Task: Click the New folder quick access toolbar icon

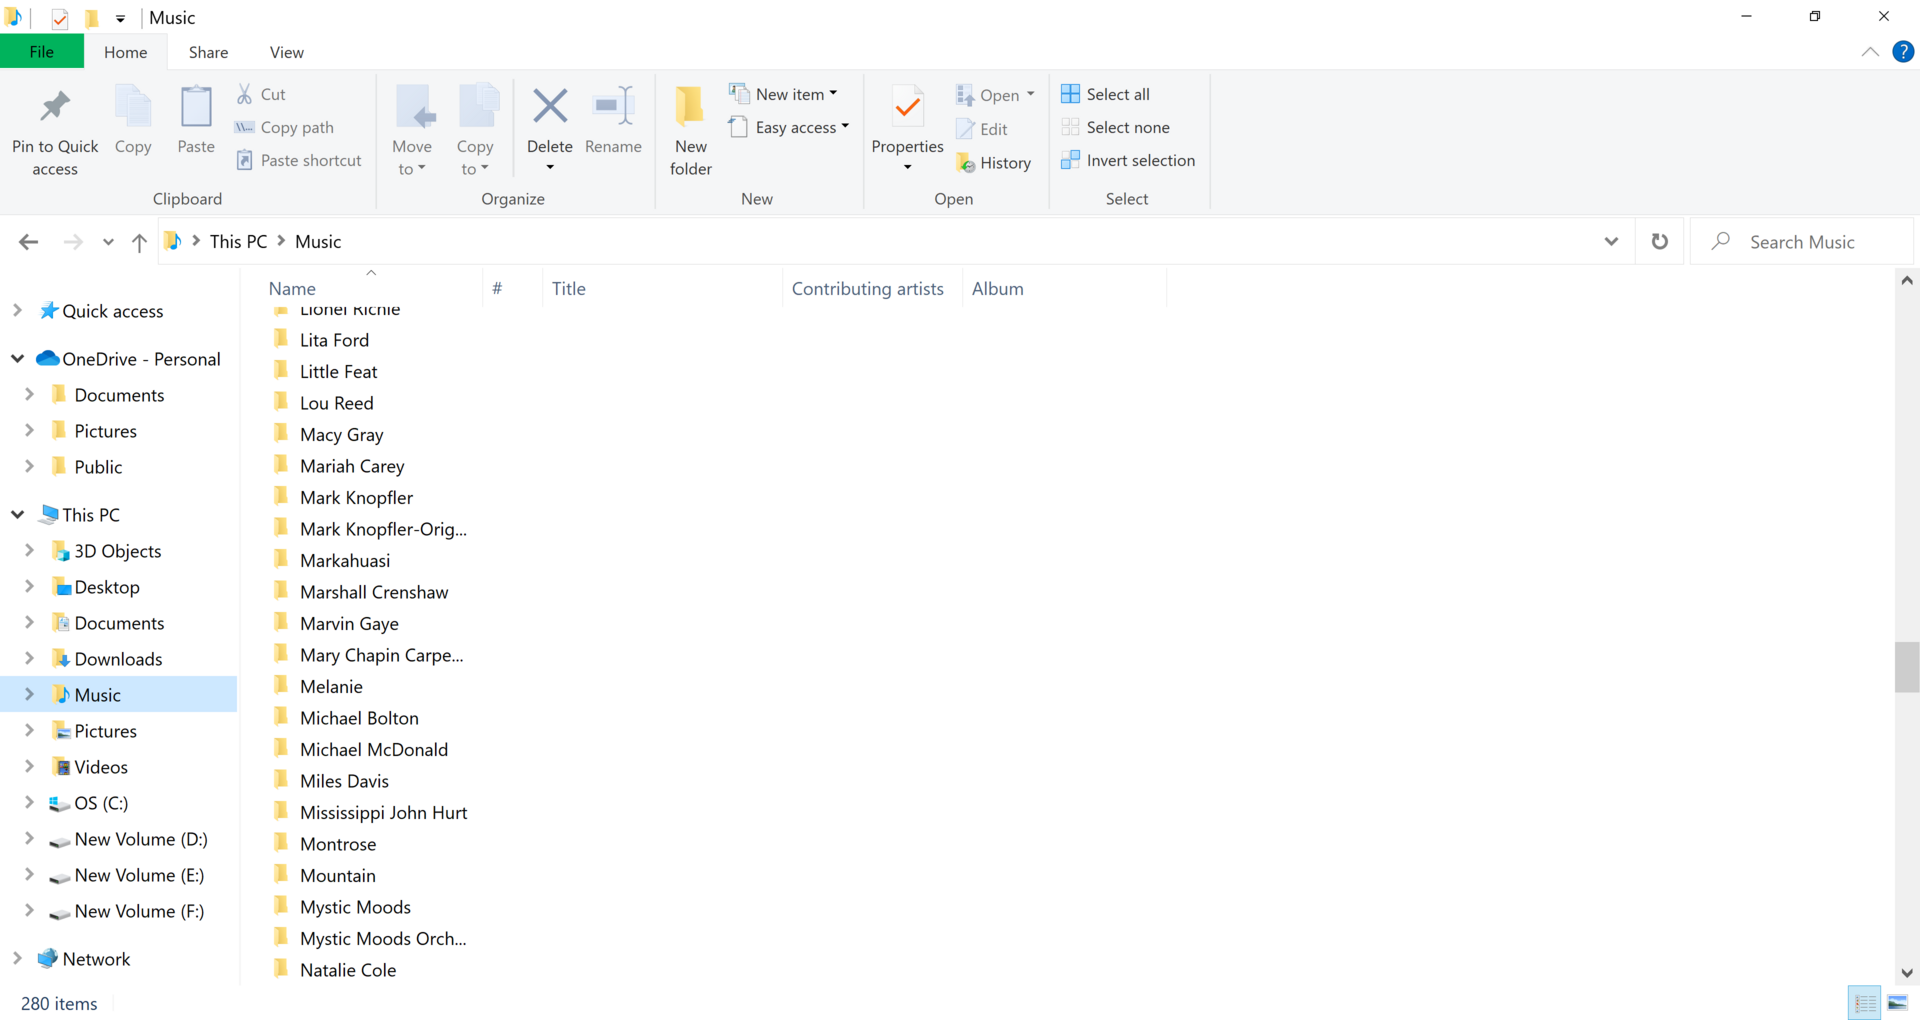Action: (91, 18)
